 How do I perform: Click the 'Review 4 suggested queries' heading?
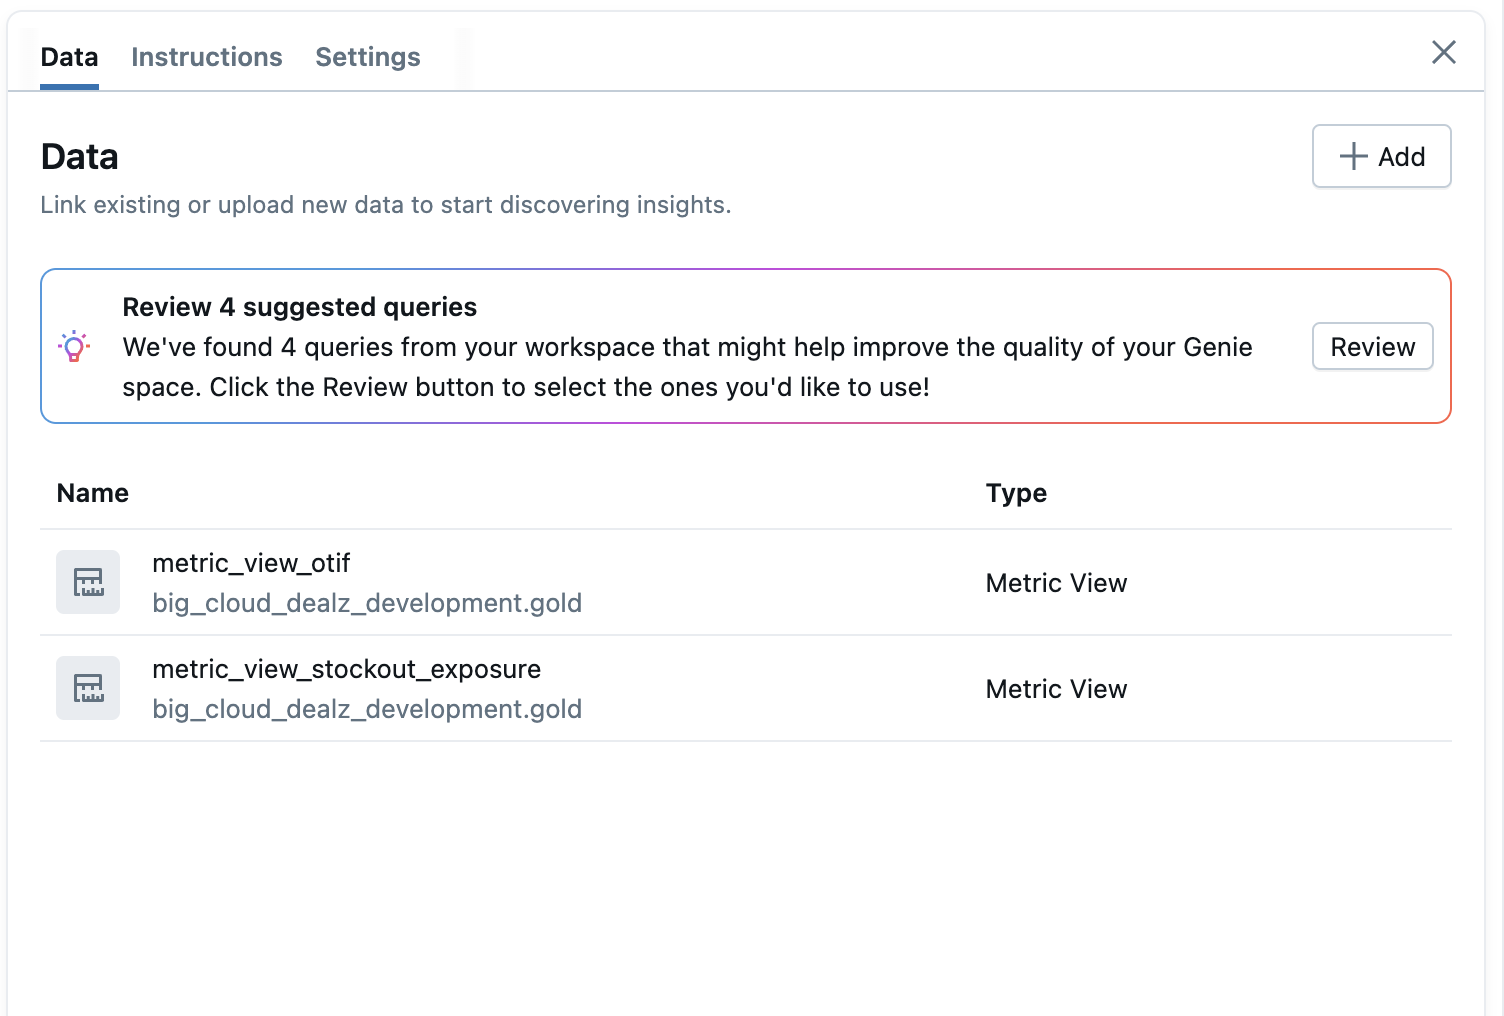click(x=299, y=307)
